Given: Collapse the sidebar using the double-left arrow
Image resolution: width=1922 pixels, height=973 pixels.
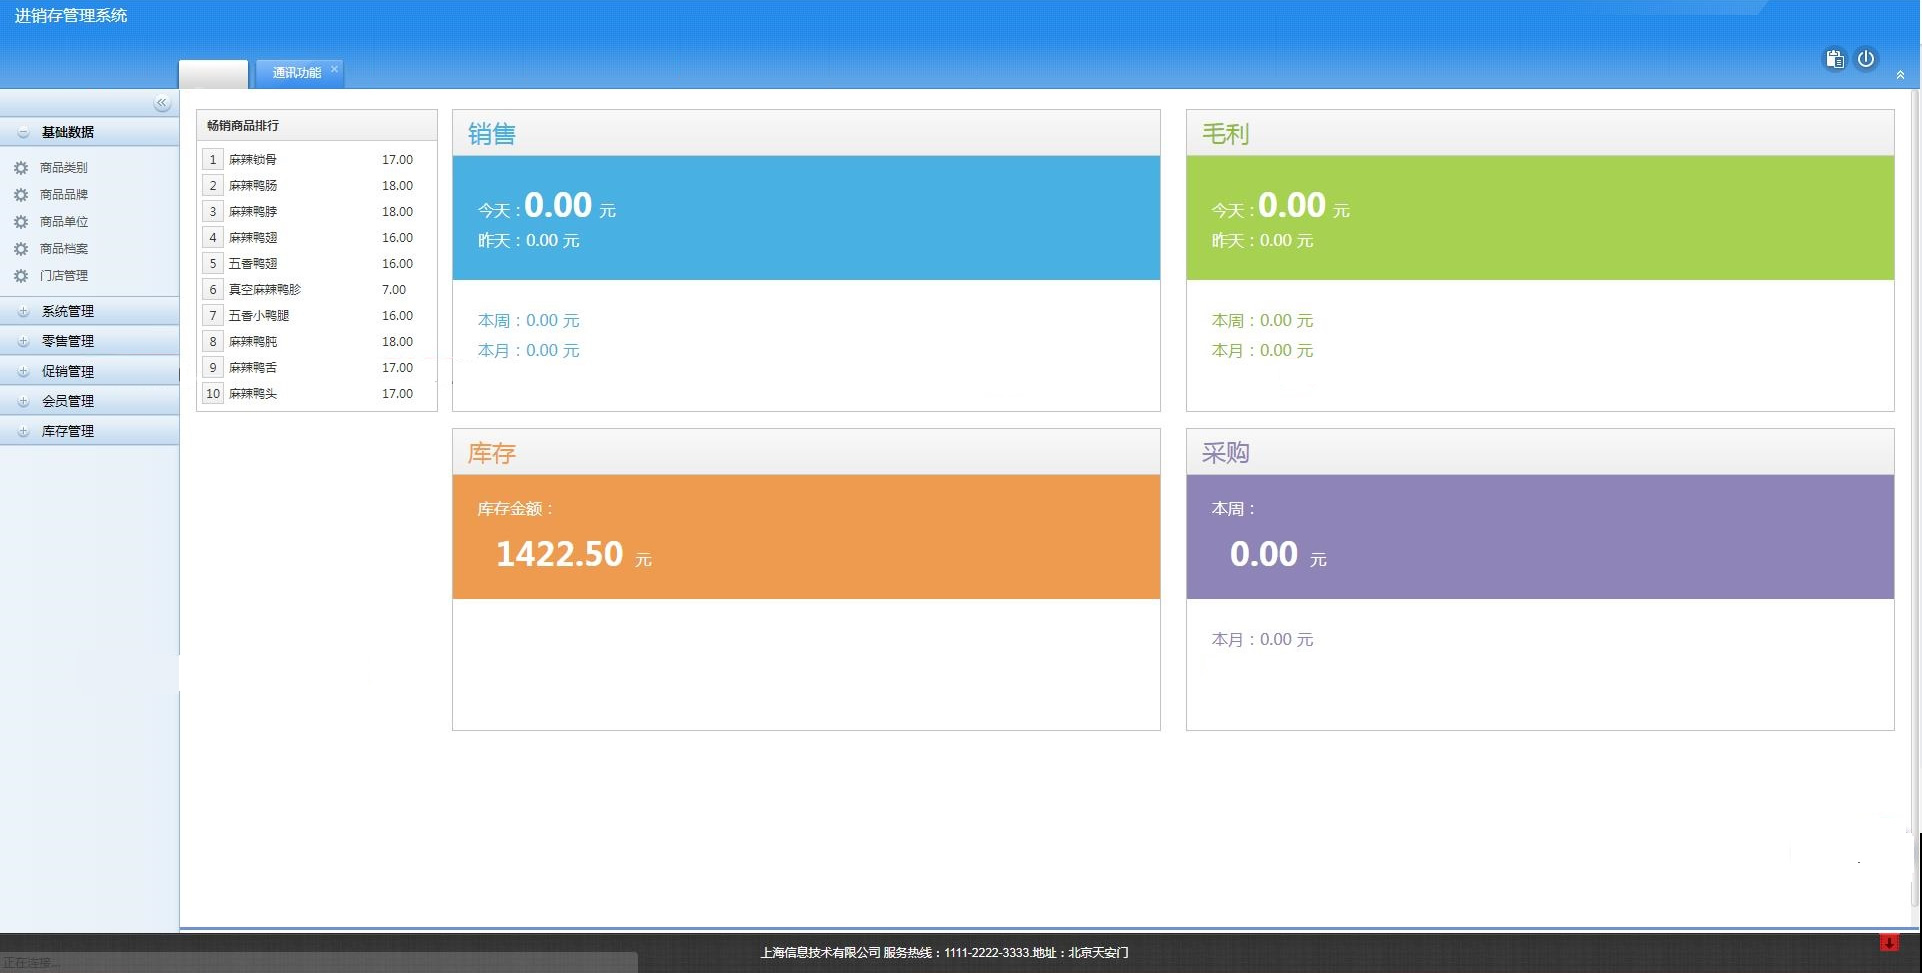Looking at the screenshot, I should pyautogui.click(x=161, y=104).
